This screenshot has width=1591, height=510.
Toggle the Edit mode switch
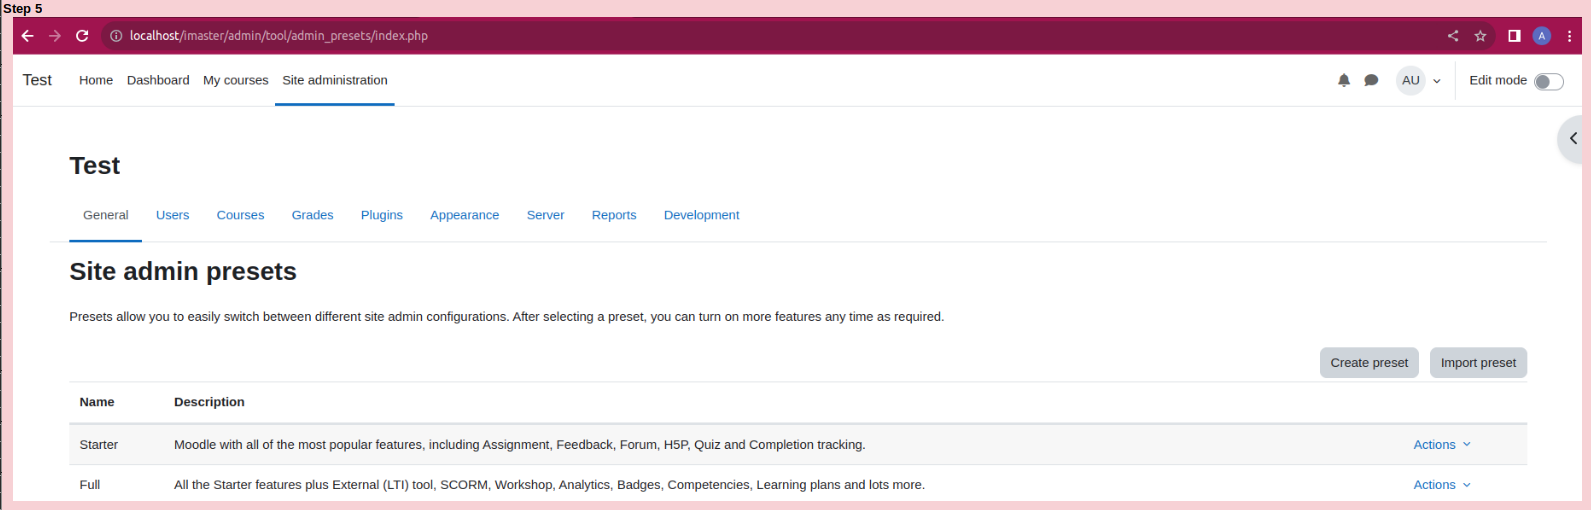click(1549, 81)
